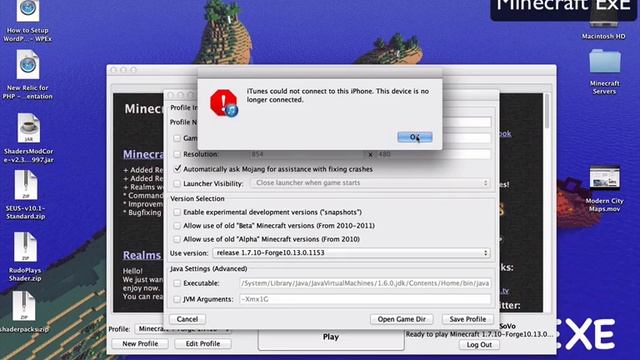The image size is (640, 360).
Task: Select the shaderpacks.zip desktop icon
Action: click(24, 306)
